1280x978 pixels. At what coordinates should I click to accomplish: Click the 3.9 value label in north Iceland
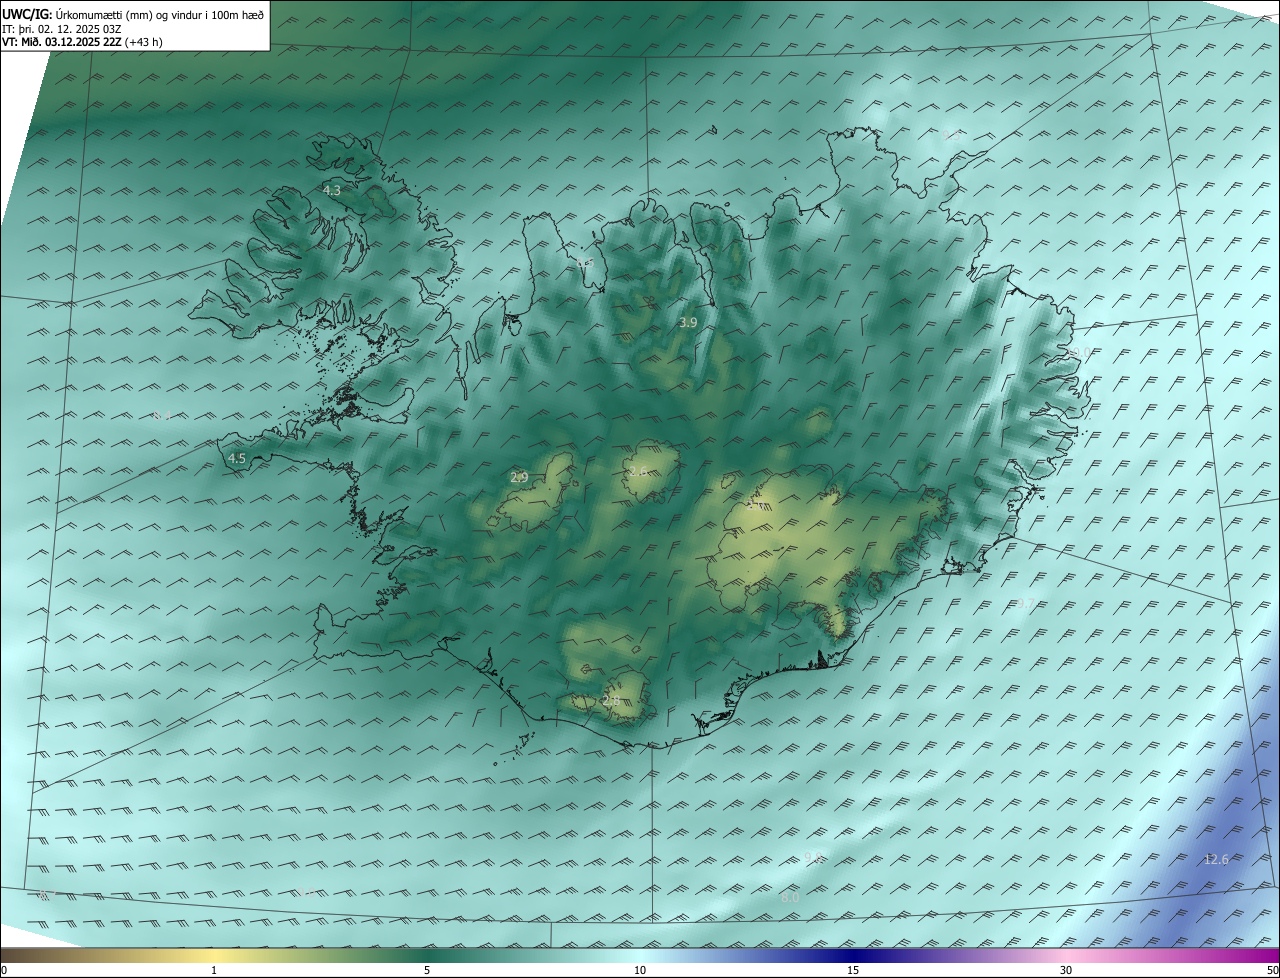(x=688, y=323)
